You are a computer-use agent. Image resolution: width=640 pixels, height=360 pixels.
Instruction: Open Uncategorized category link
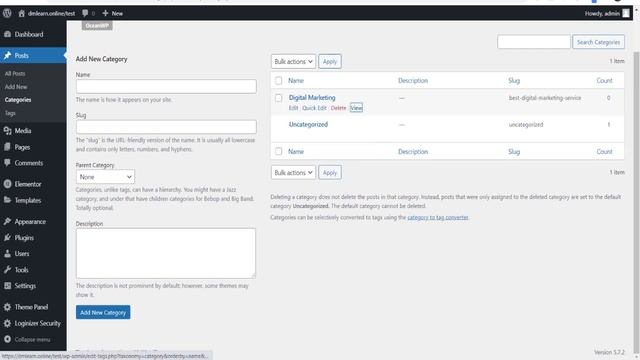[x=308, y=124]
